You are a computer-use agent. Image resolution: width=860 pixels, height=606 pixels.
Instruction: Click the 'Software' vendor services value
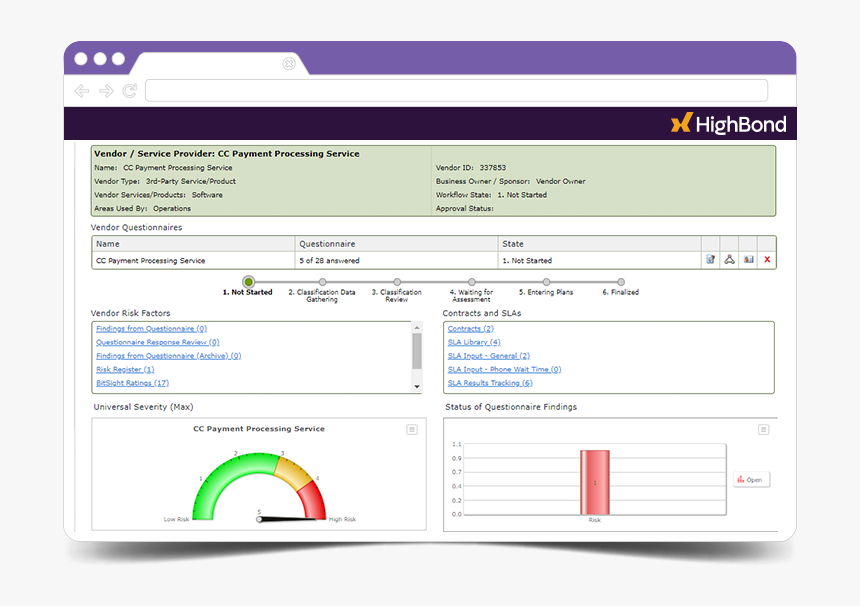(207, 195)
